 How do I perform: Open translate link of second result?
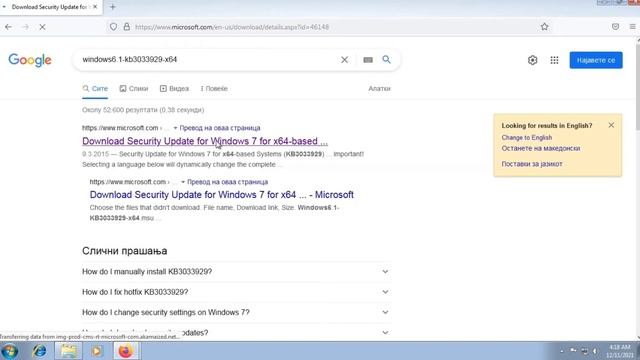coord(227,182)
